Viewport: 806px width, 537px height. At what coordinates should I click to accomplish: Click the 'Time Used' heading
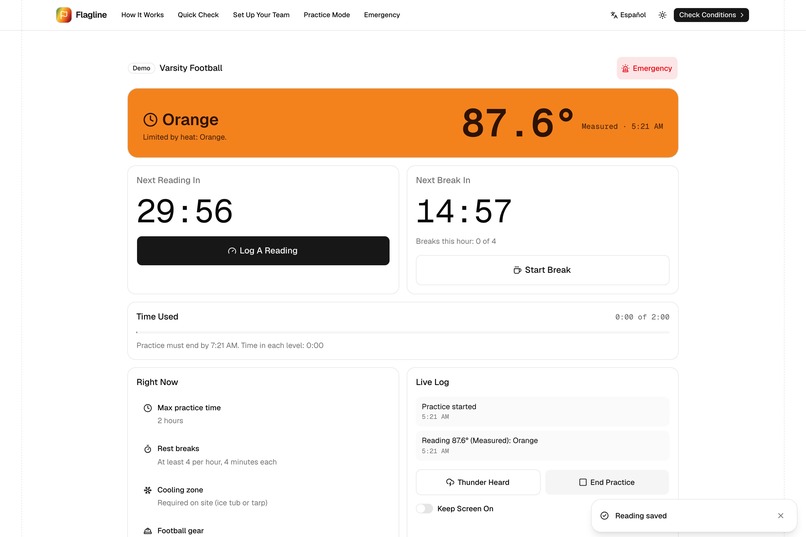pos(157,317)
